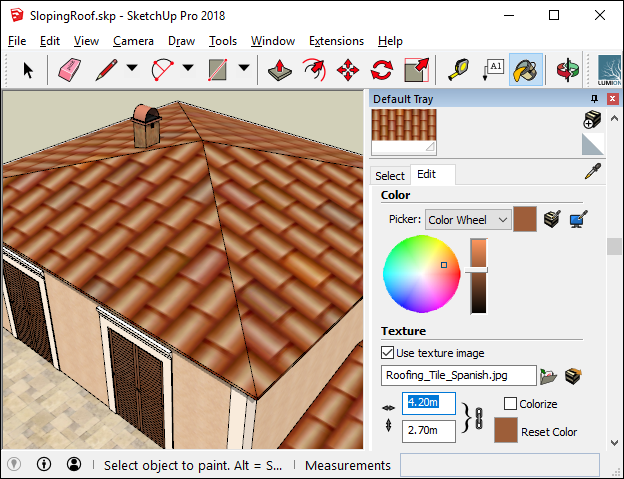
Task: Pick the Tape Measure tool
Action: [457, 69]
